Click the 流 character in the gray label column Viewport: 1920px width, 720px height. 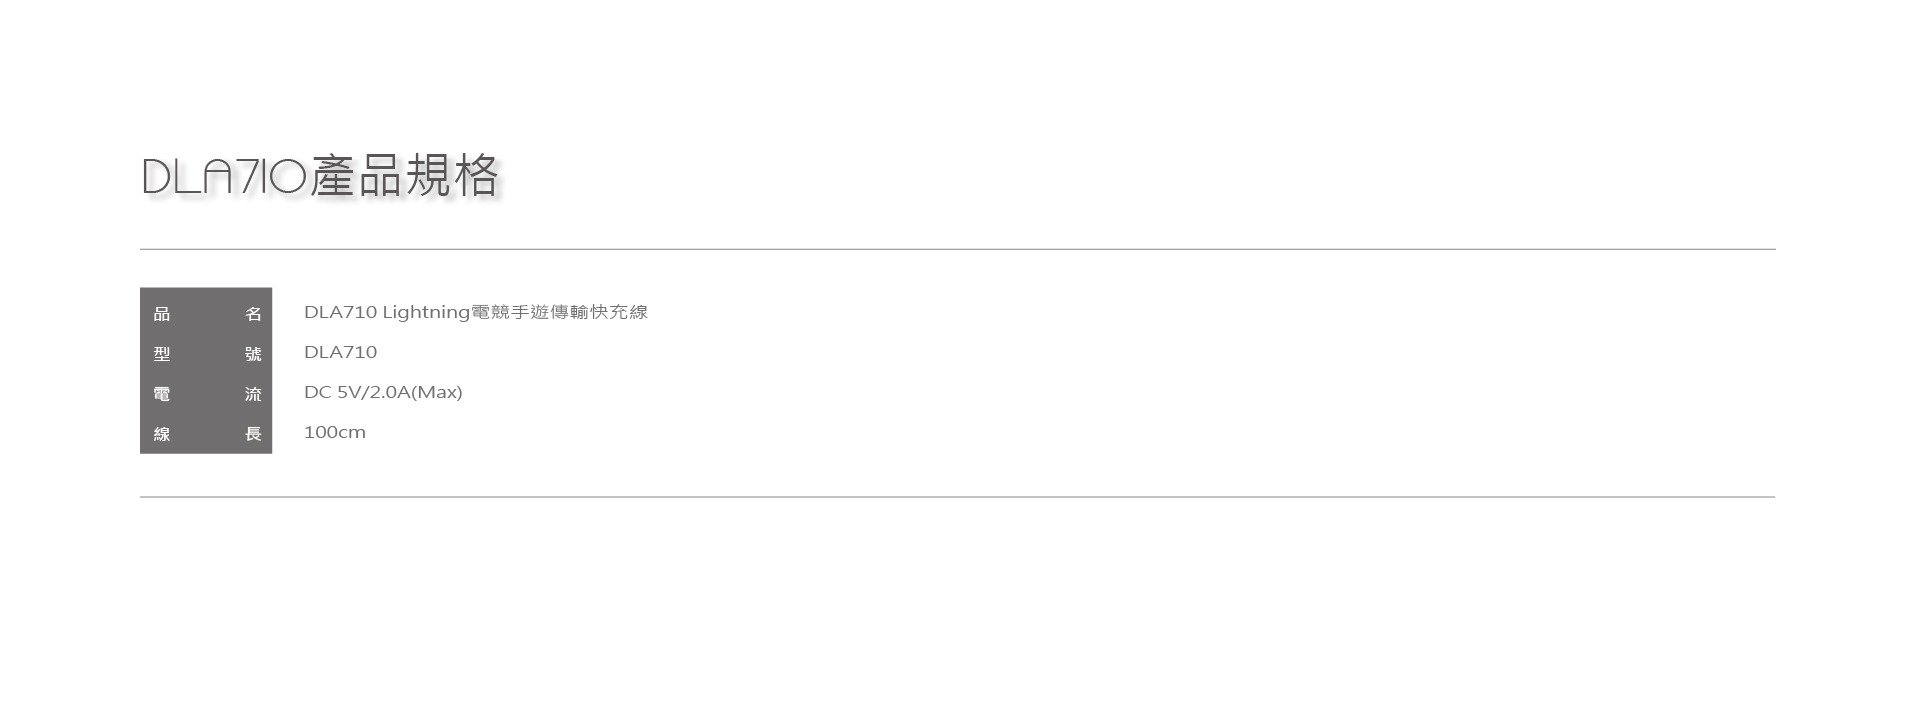[253, 394]
